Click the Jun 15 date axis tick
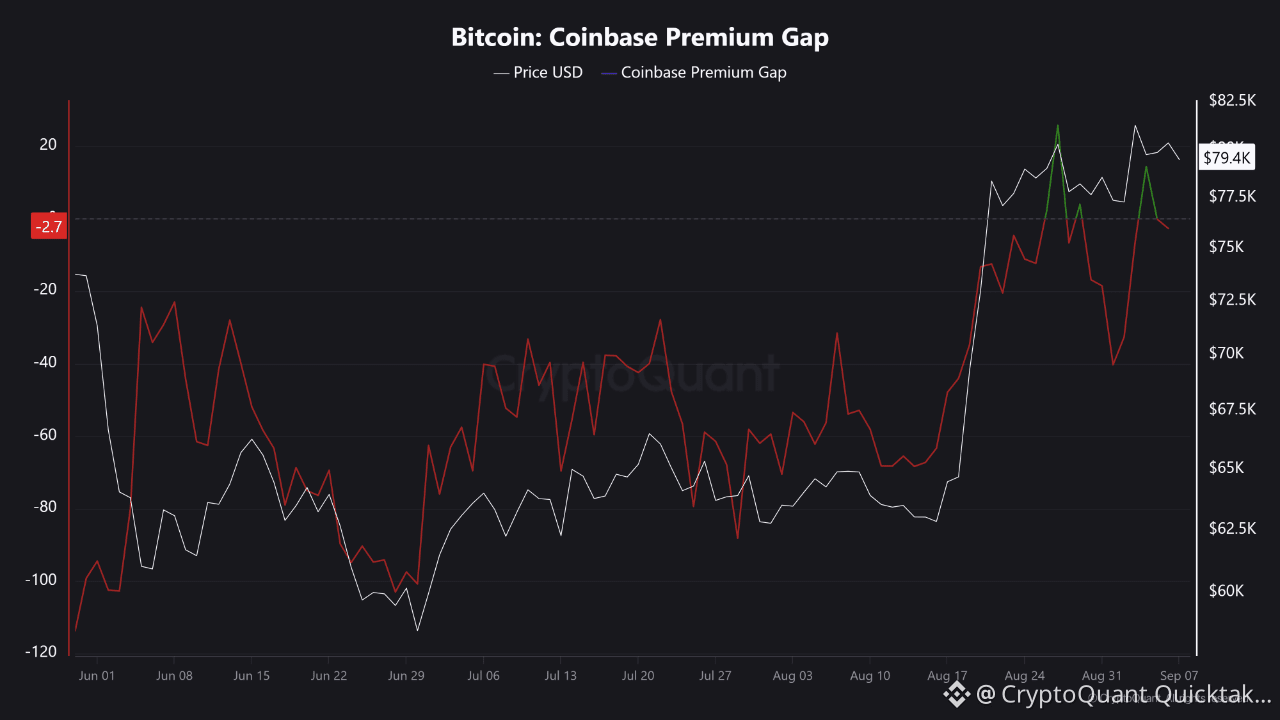This screenshot has height=720, width=1280. click(252, 676)
